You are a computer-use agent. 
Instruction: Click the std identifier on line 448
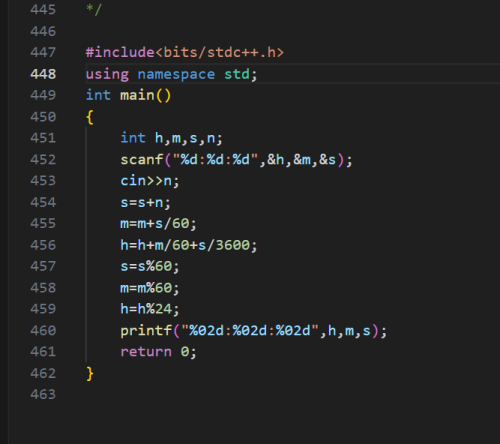[237, 74]
